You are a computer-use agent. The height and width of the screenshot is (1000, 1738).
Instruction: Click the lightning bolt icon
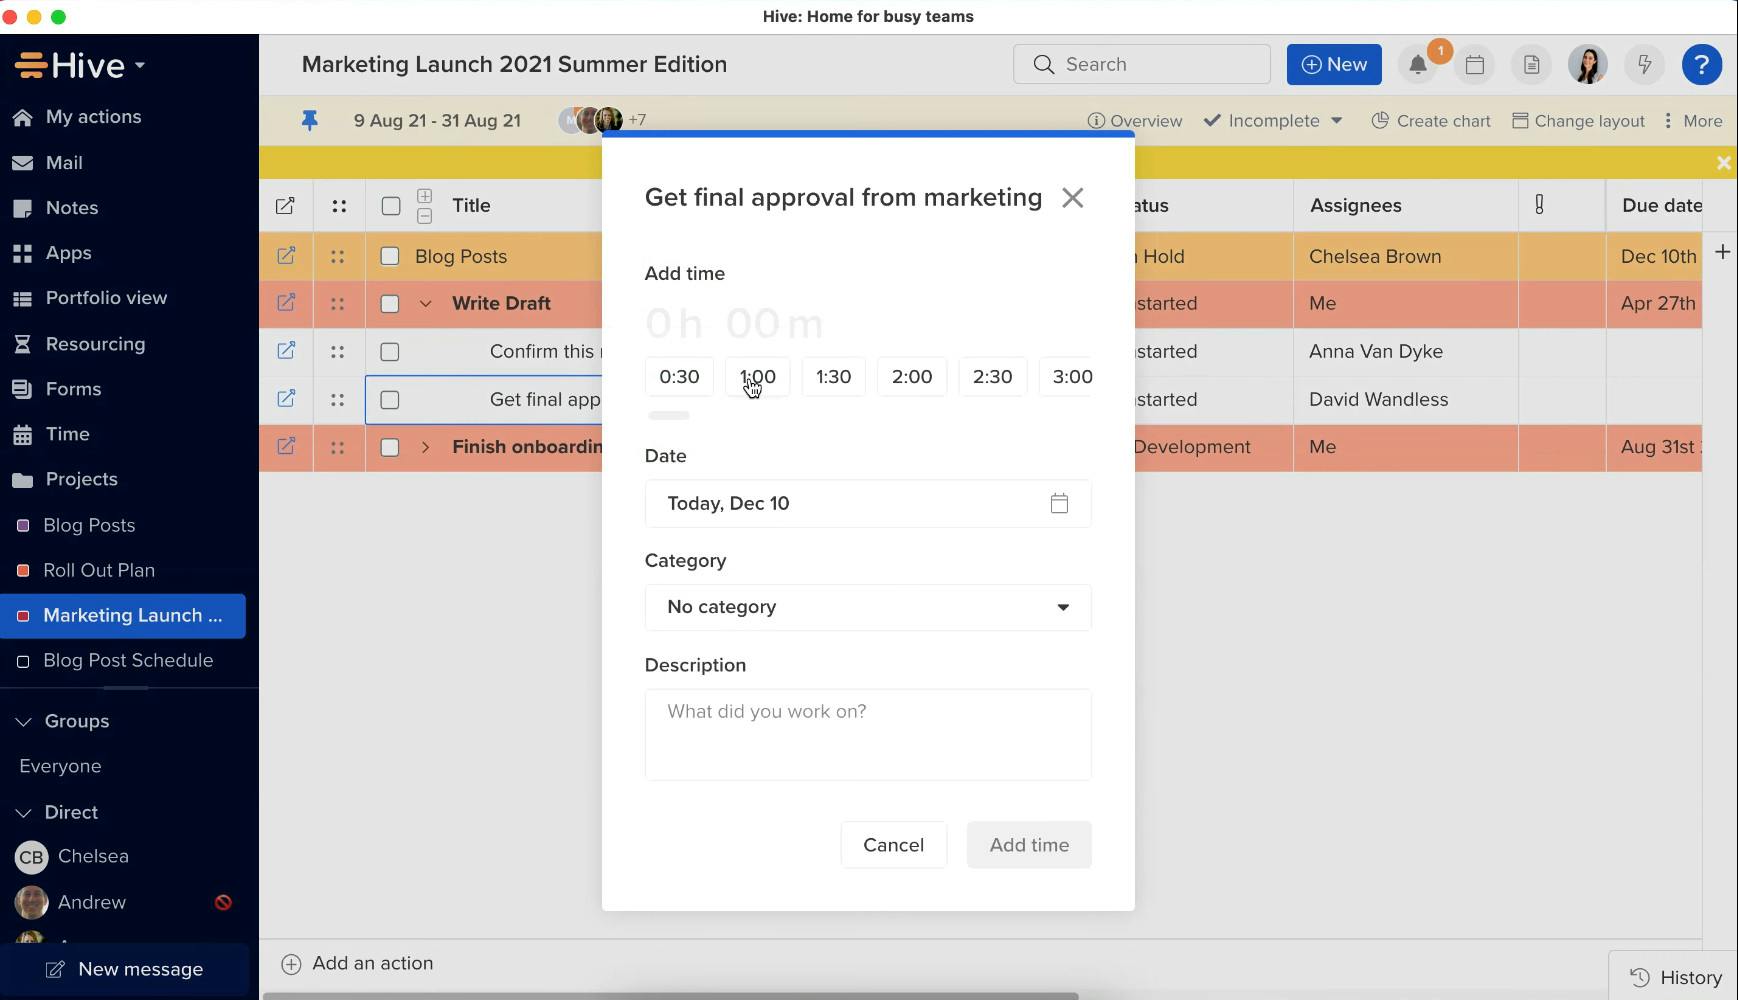pyautogui.click(x=1644, y=65)
